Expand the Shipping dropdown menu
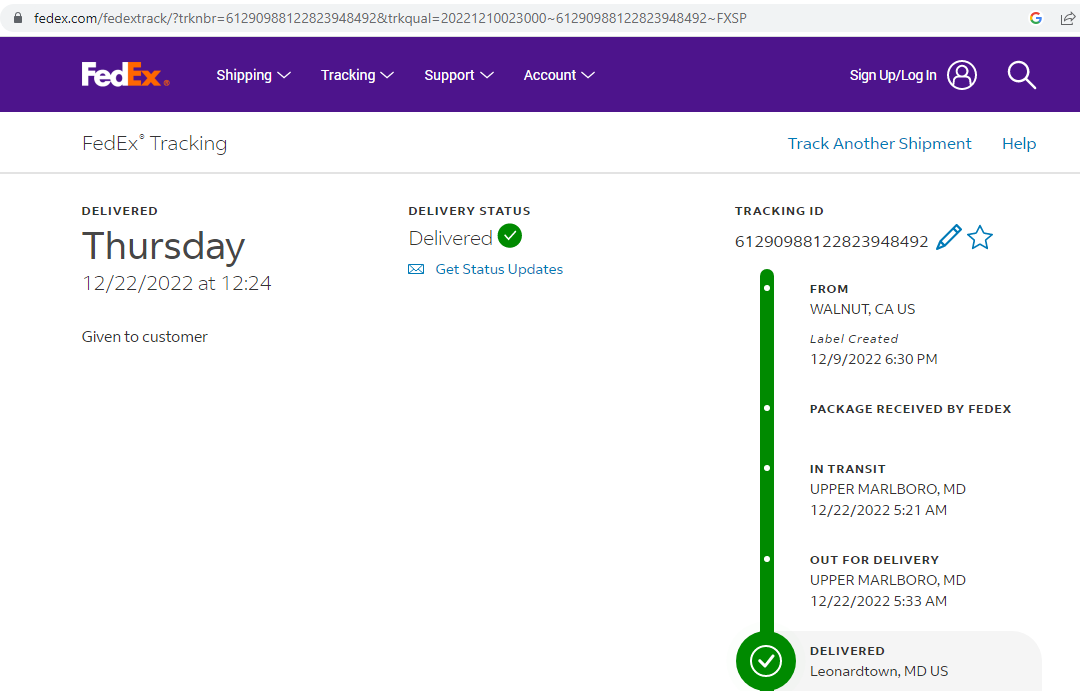Image resolution: width=1080 pixels, height=691 pixels. (253, 75)
